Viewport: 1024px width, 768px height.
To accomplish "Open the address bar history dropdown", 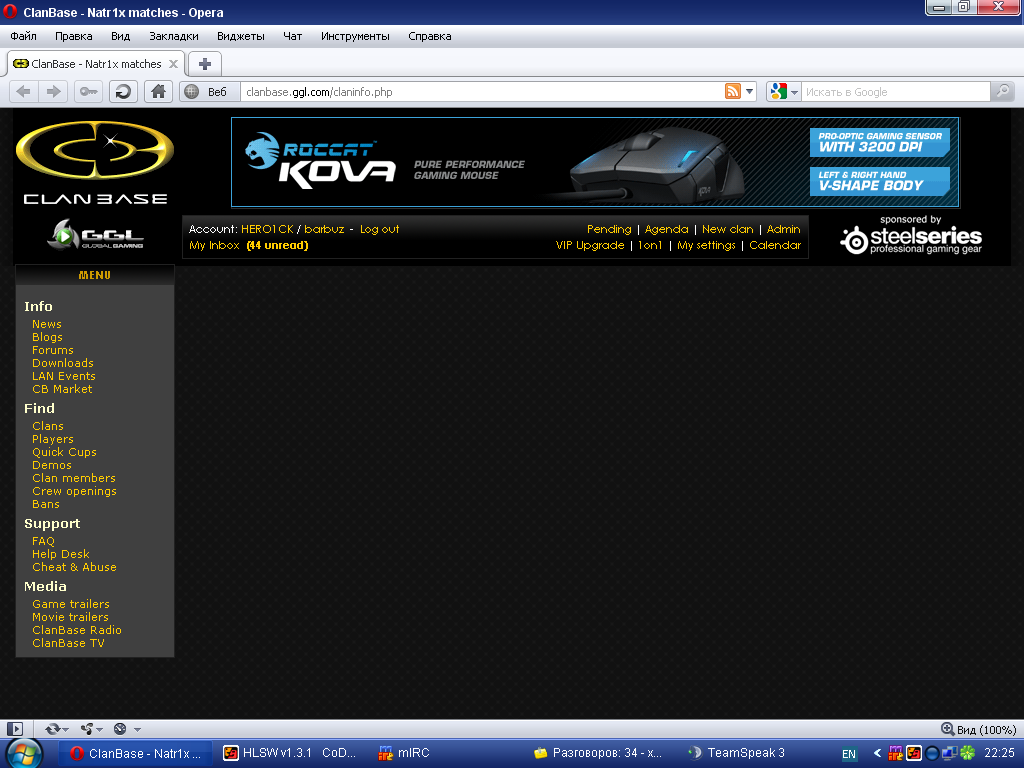I will point(750,91).
